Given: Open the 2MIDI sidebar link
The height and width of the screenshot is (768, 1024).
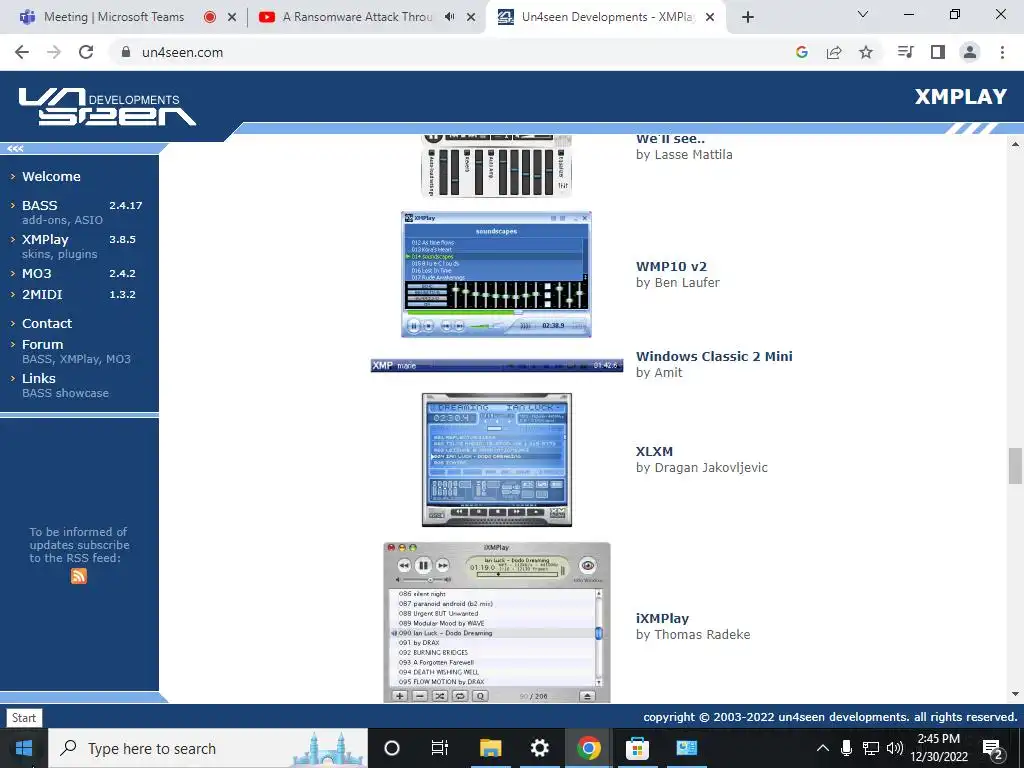Looking at the screenshot, I should pos(42,294).
